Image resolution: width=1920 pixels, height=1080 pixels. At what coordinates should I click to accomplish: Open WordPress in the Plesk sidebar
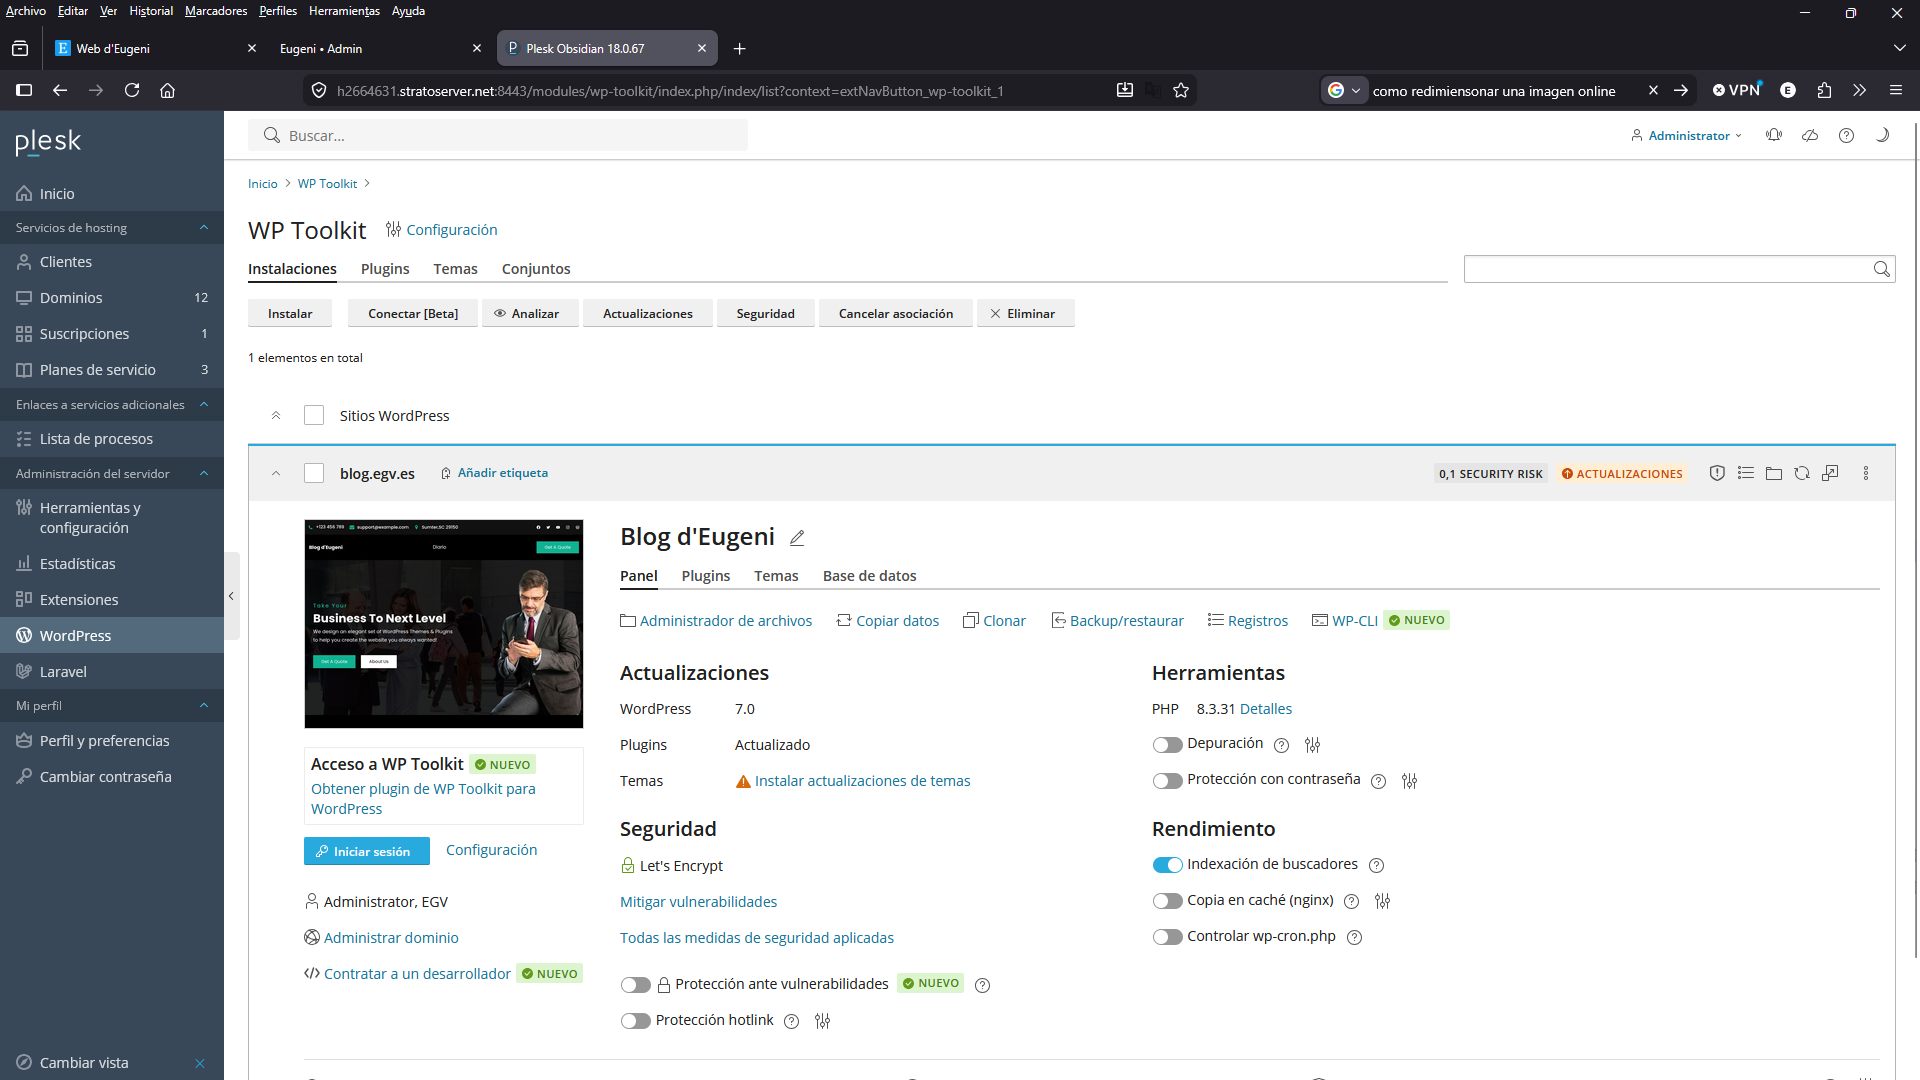point(112,636)
